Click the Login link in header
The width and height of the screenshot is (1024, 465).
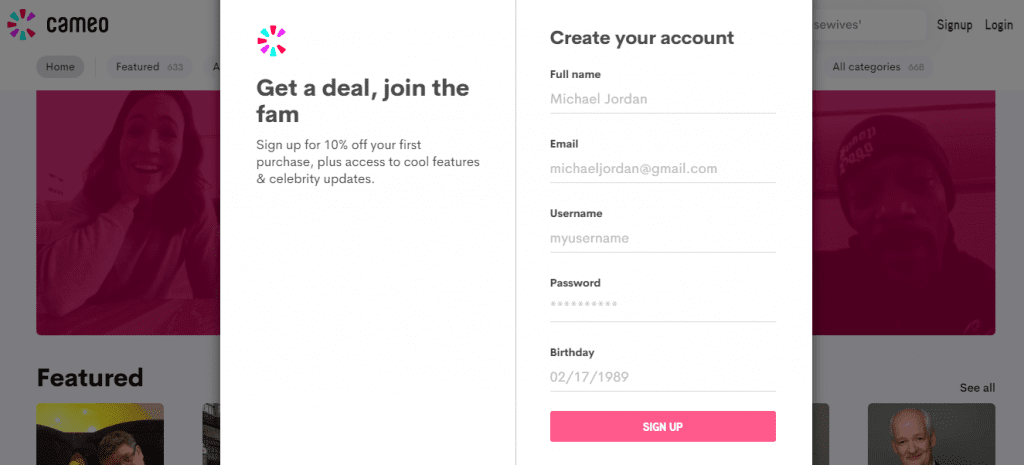(998, 25)
